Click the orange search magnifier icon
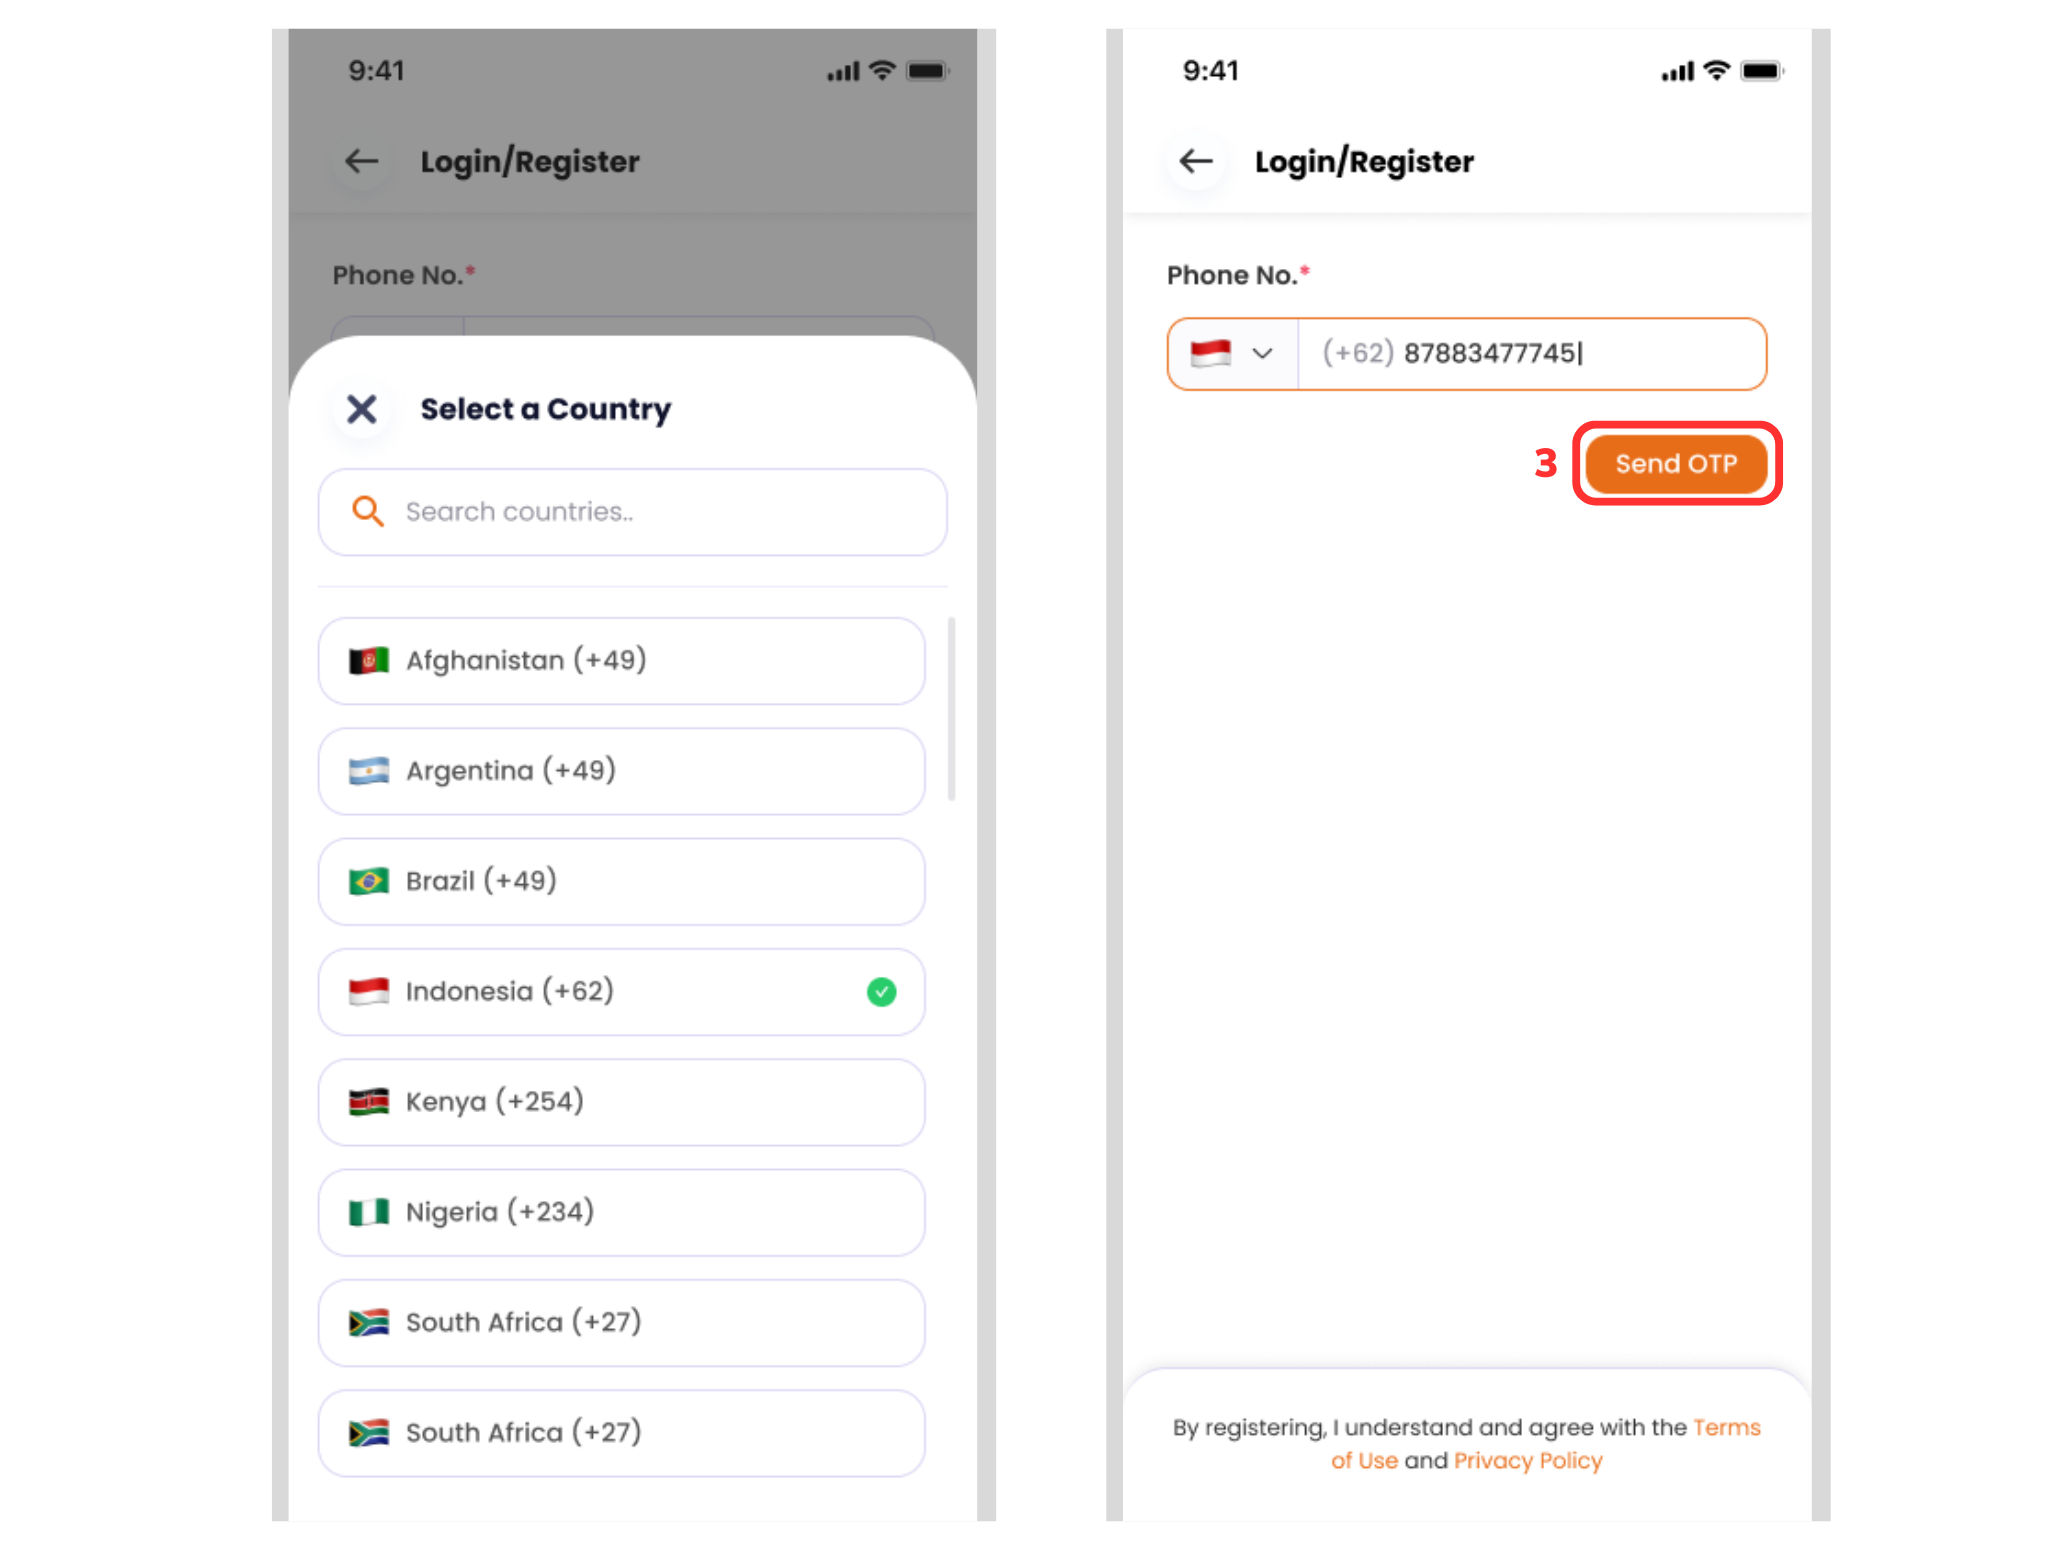 tap(367, 511)
